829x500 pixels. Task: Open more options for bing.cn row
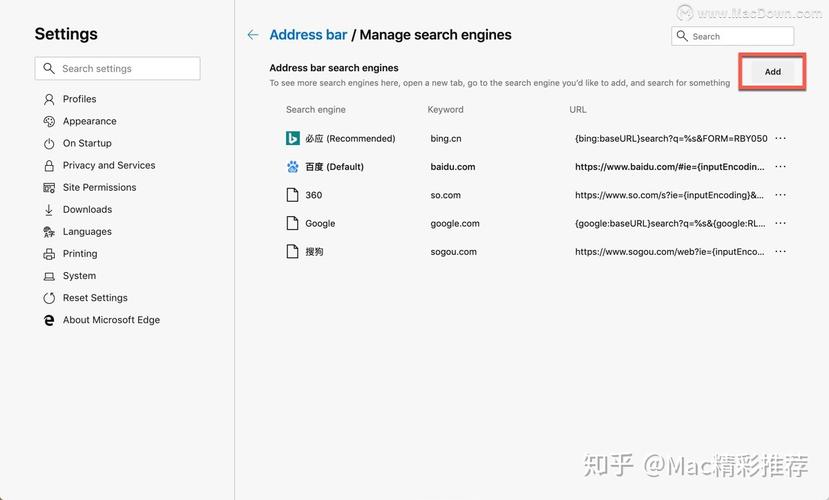click(780, 138)
